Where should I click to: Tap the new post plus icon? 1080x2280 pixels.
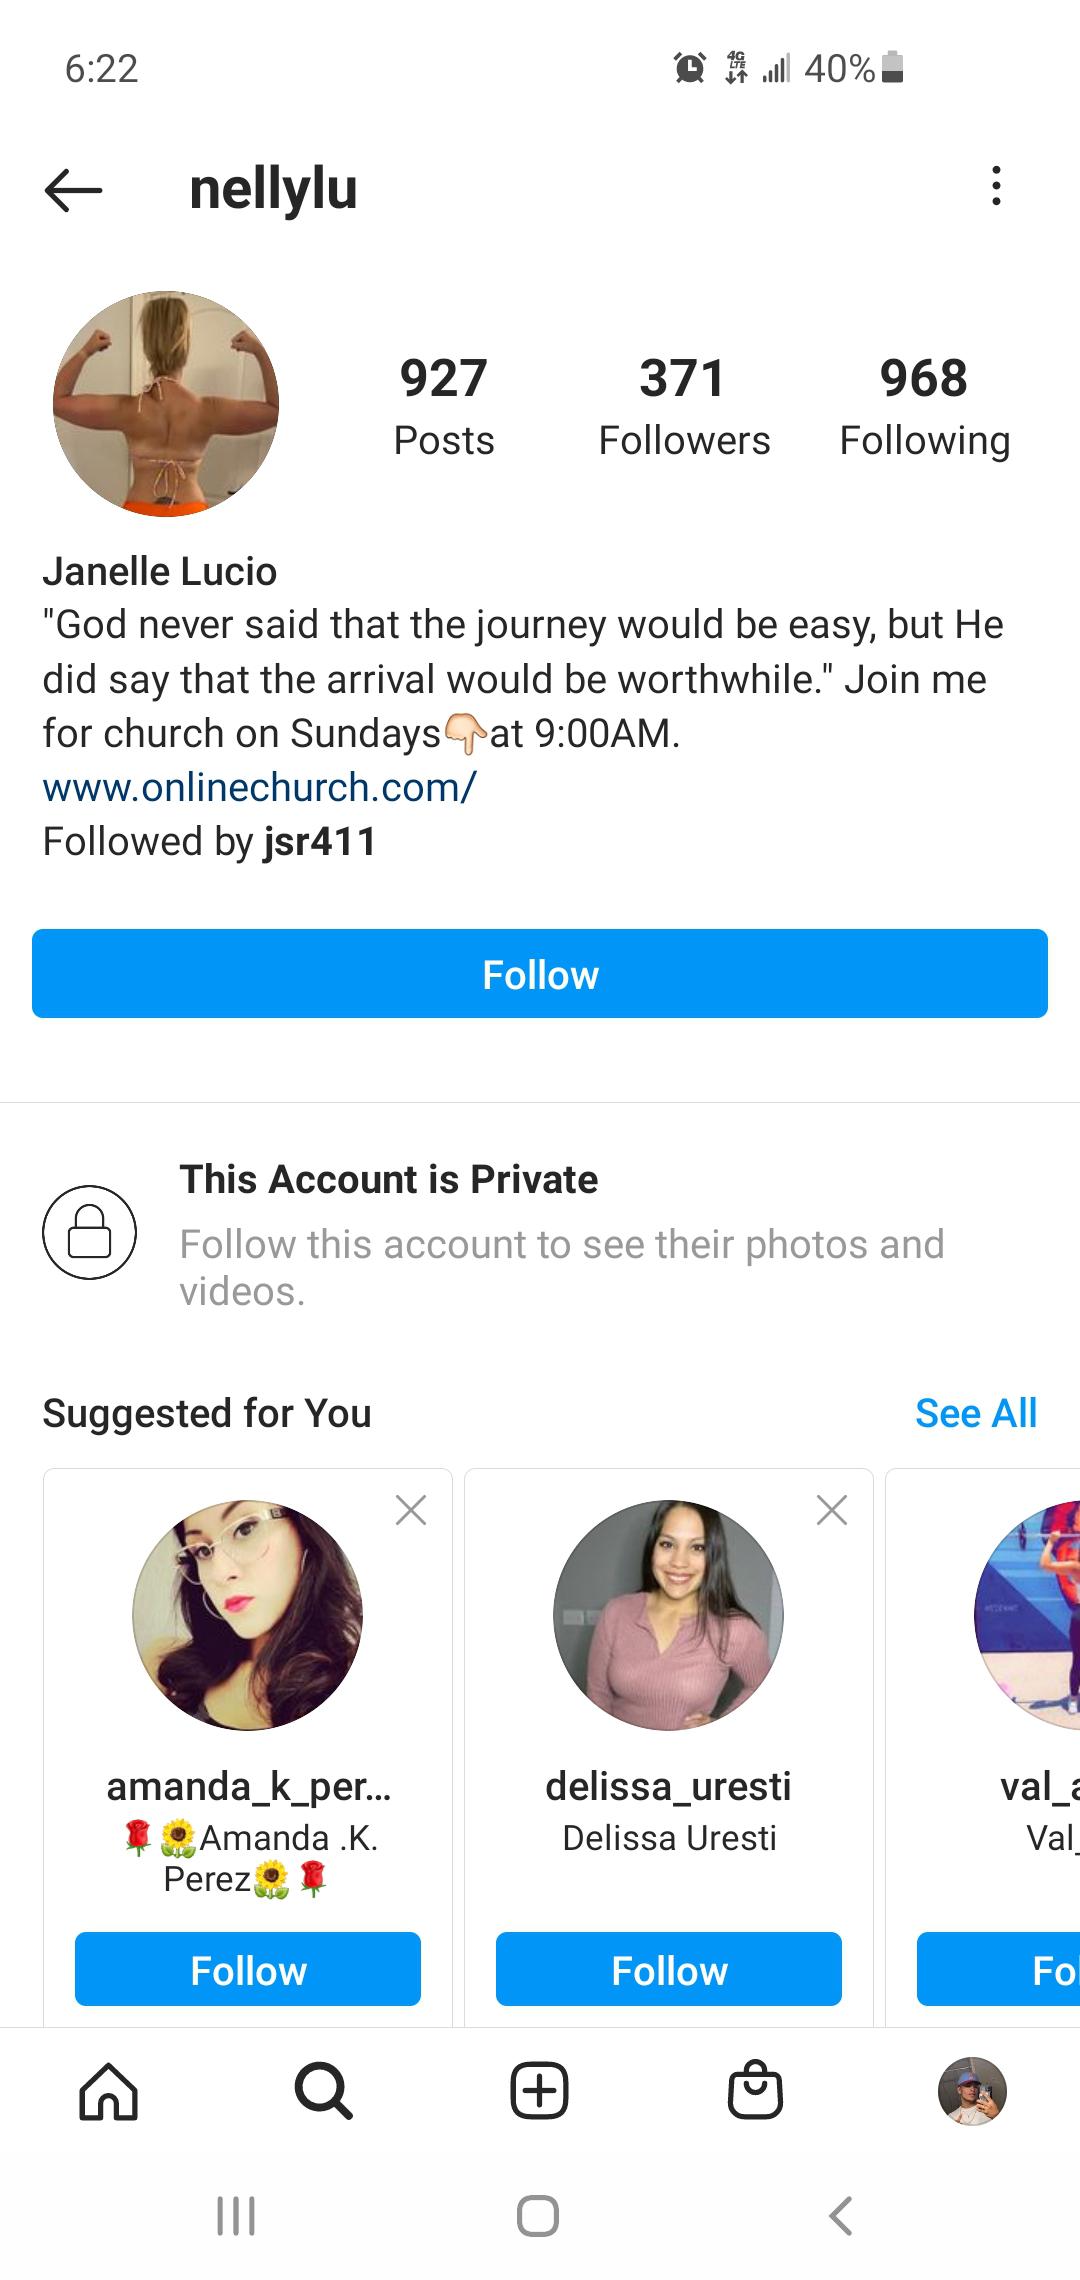(x=539, y=2090)
